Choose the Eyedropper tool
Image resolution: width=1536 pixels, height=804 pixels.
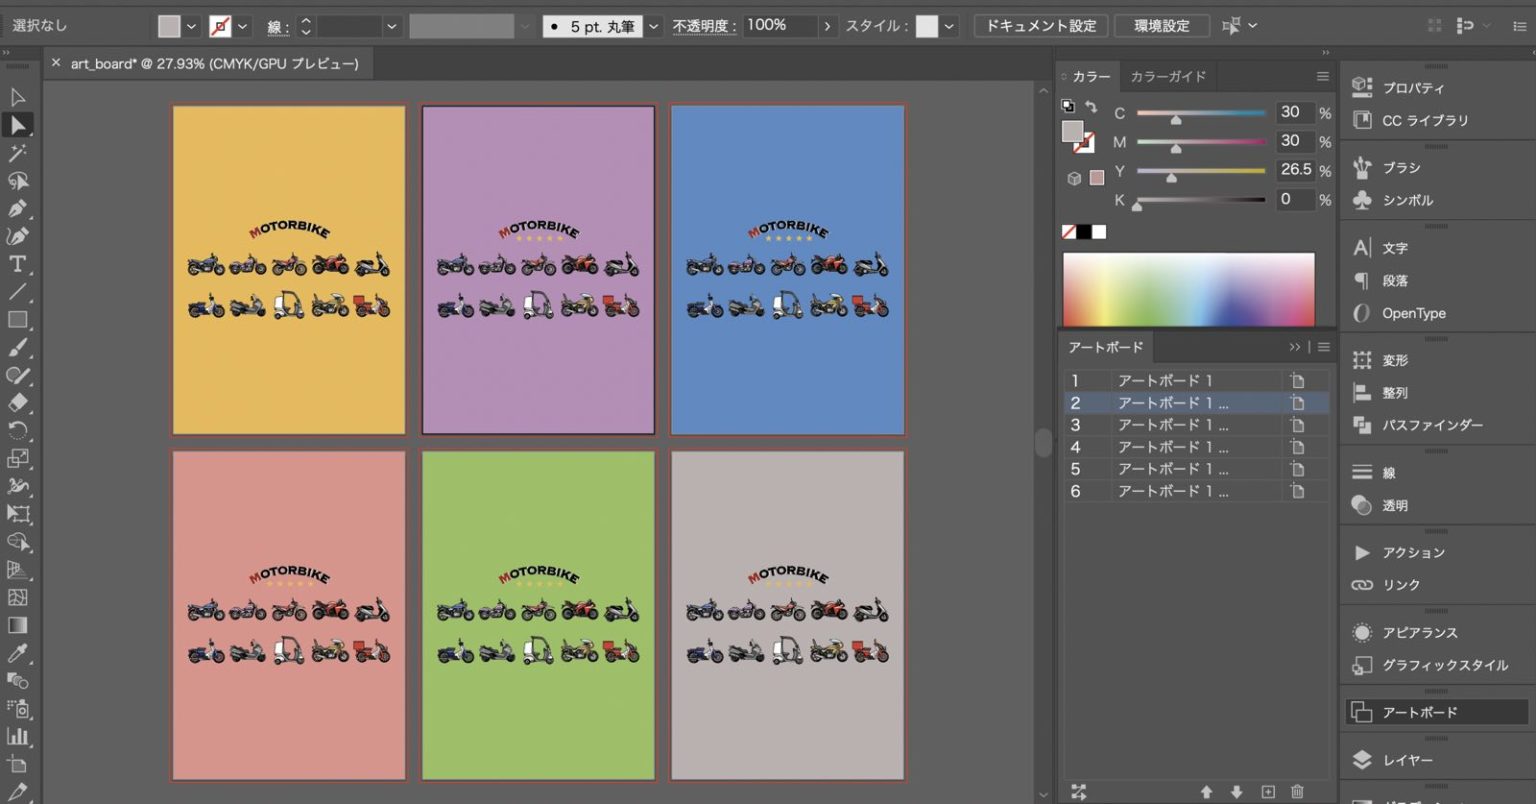coord(17,653)
